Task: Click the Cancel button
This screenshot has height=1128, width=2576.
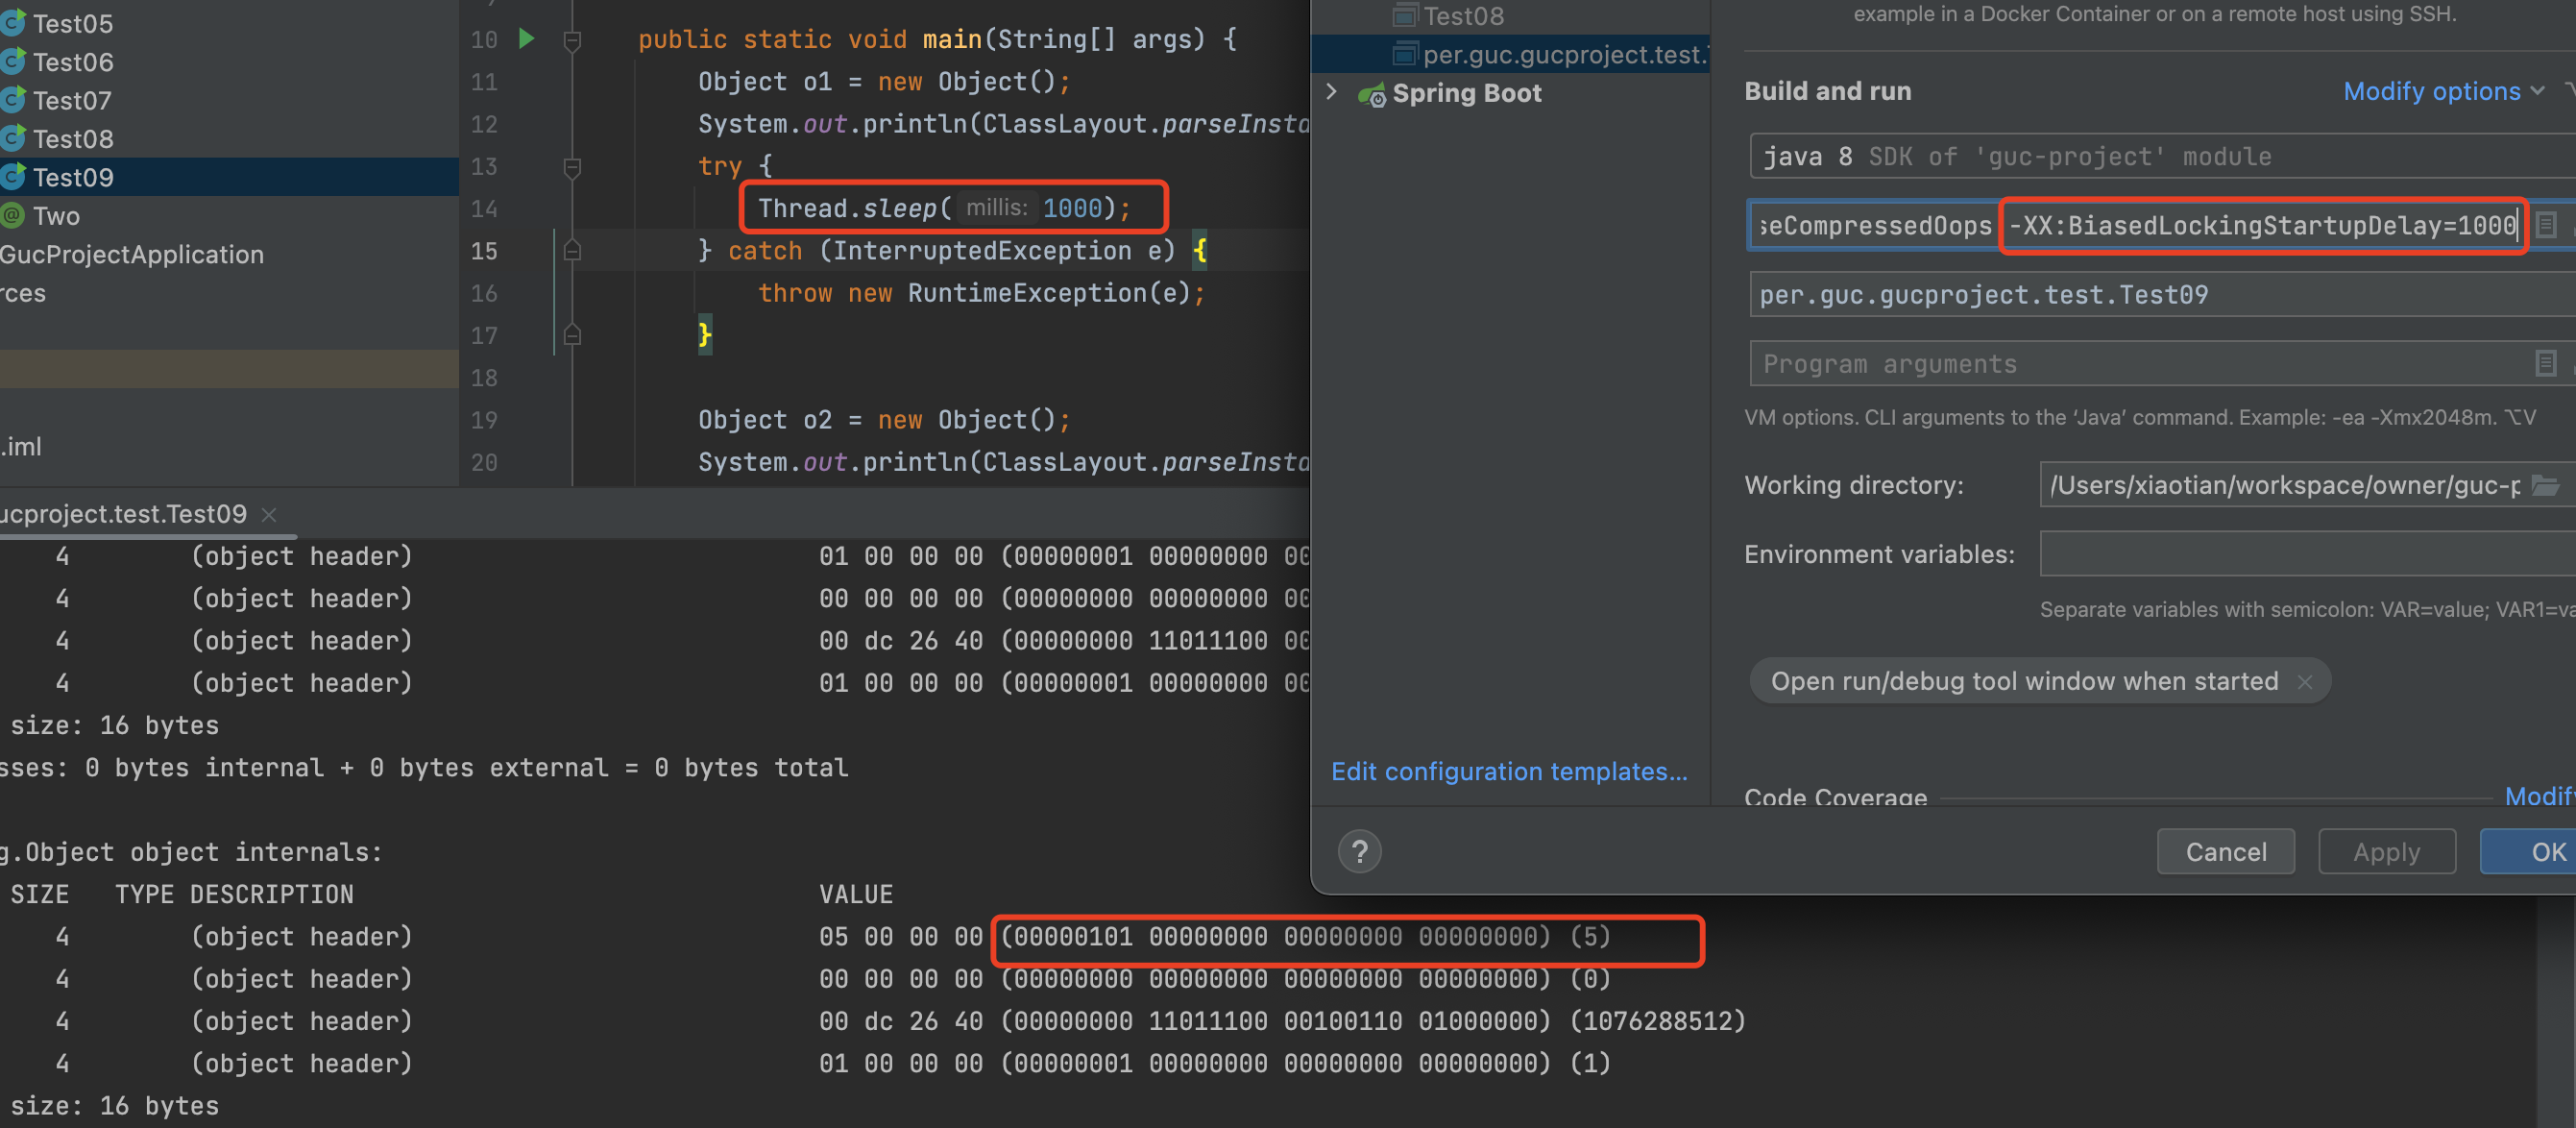Action: [x=2225, y=852]
